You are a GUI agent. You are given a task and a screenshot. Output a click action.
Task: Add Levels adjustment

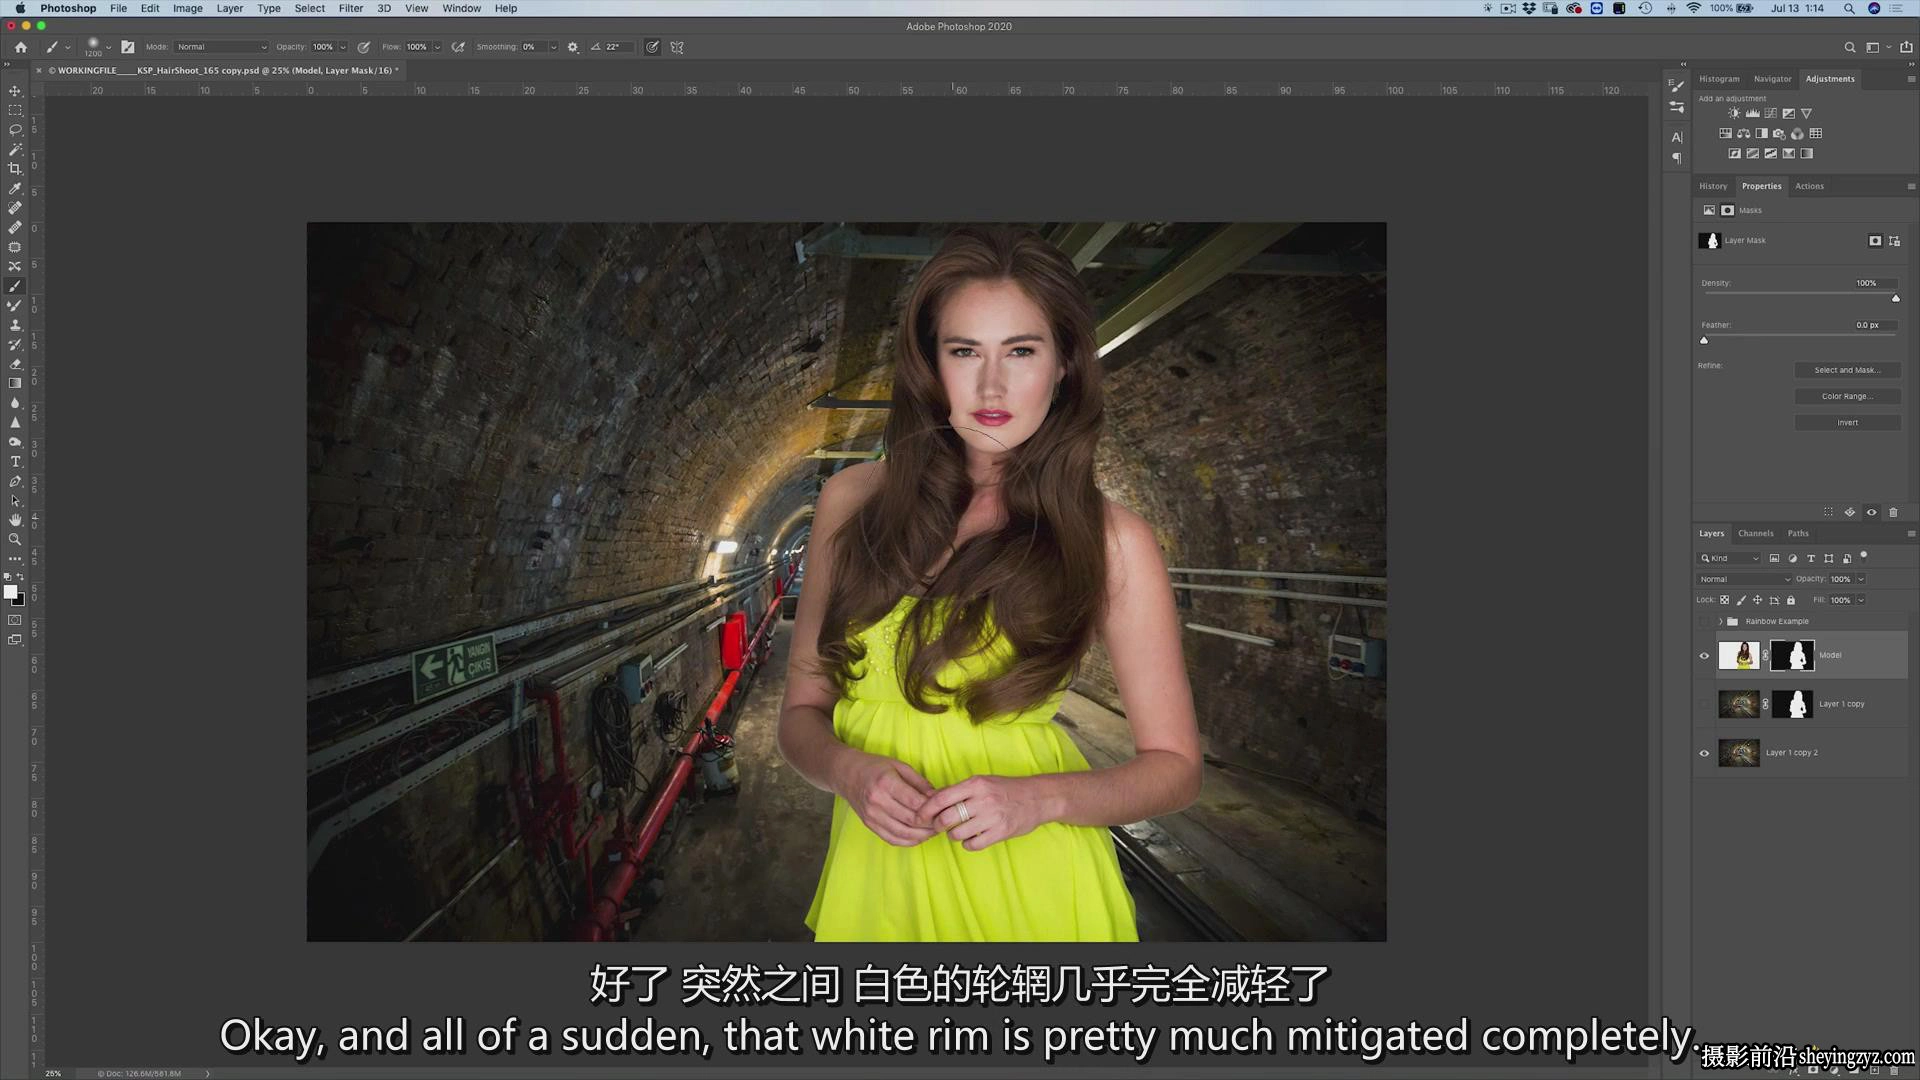[x=1752, y=113]
